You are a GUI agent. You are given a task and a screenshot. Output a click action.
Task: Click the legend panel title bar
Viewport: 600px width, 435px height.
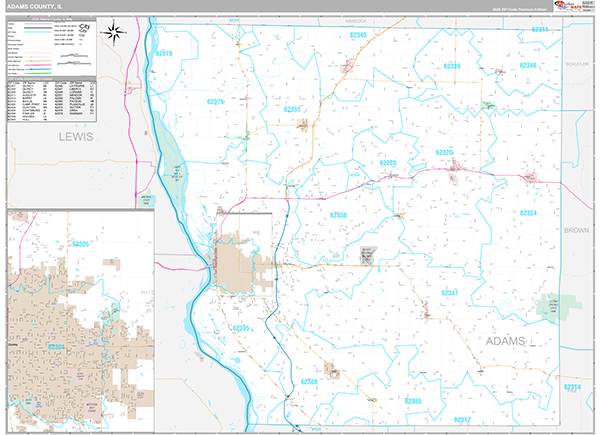[x=52, y=19]
